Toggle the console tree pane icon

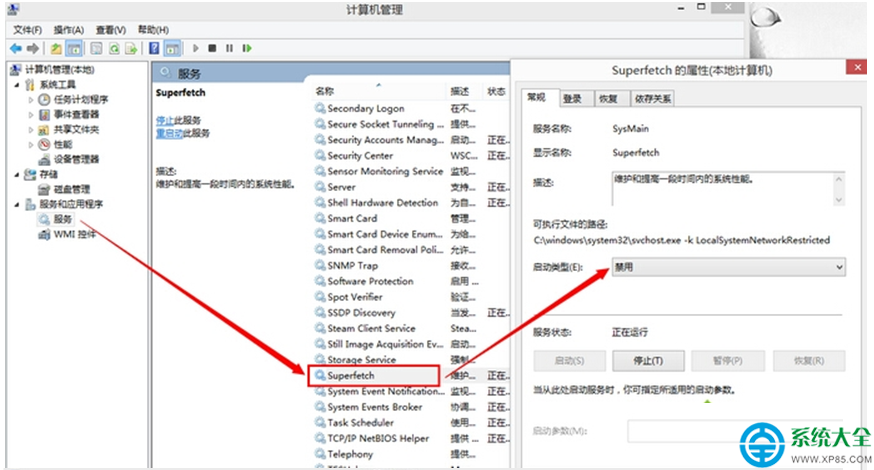click(74, 49)
